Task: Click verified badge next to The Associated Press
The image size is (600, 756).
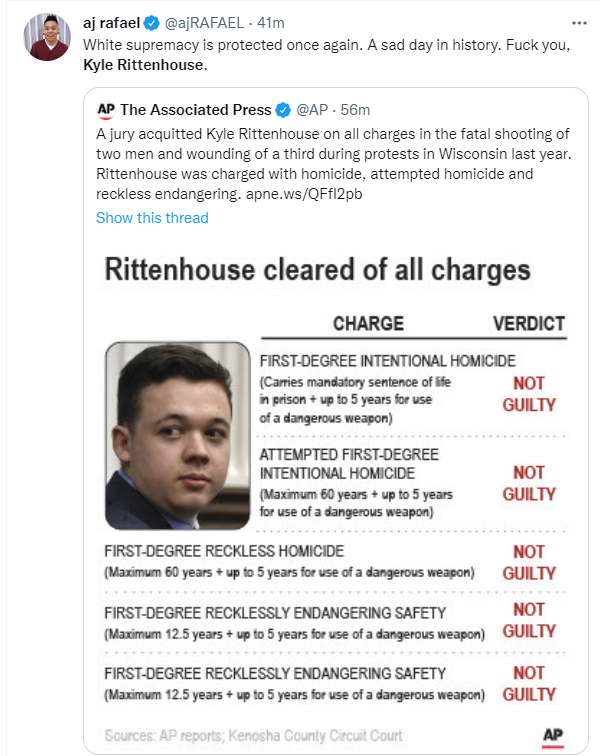Action: coord(283,110)
